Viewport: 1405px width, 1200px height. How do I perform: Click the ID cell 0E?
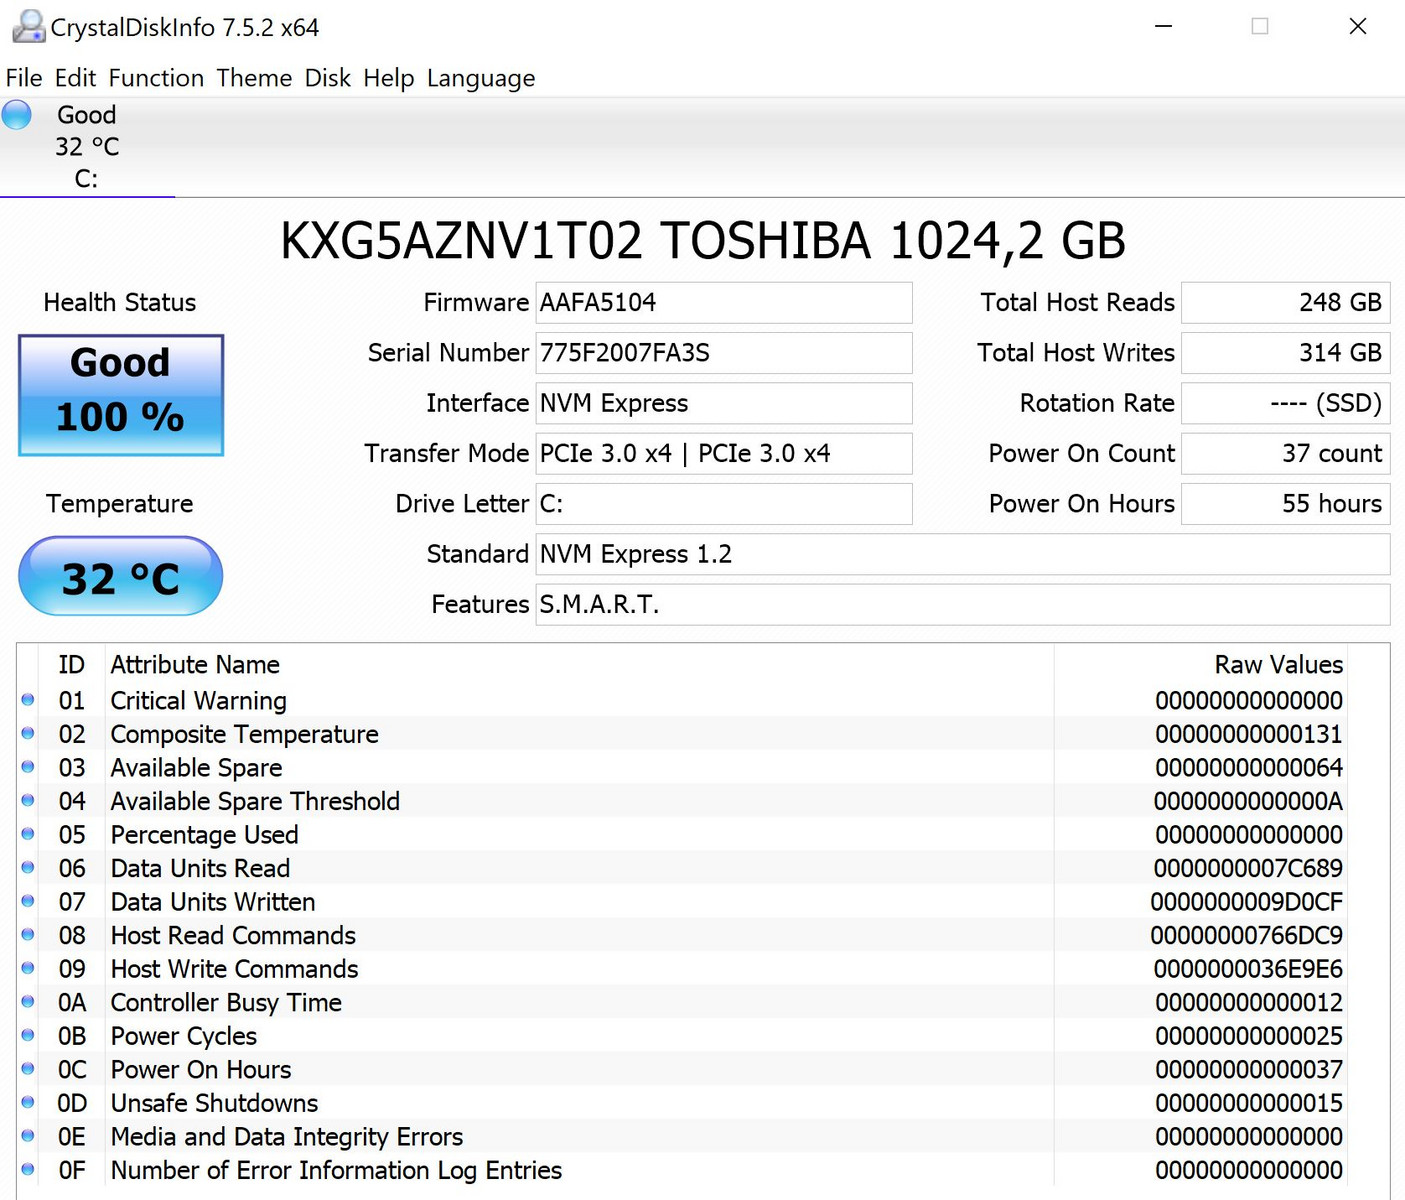tap(71, 1136)
